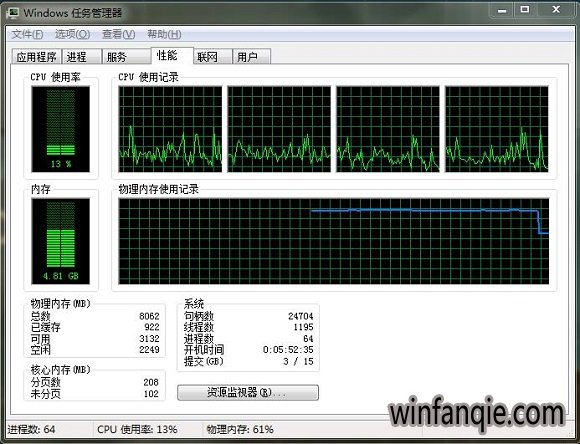The width and height of the screenshot is (580, 444).
Task: Switch to the 应用程序 tab
Action: pyautogui.click(x=36, y=57)
